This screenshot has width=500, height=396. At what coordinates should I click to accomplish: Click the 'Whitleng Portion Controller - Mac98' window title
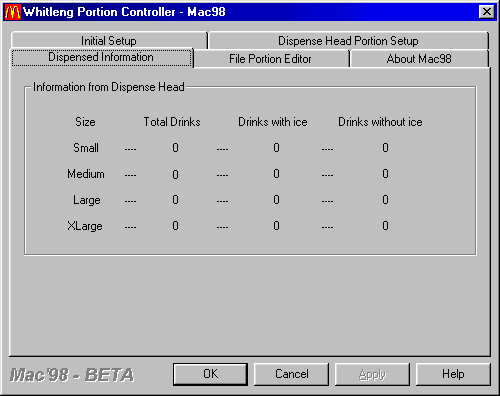point(124,12)
